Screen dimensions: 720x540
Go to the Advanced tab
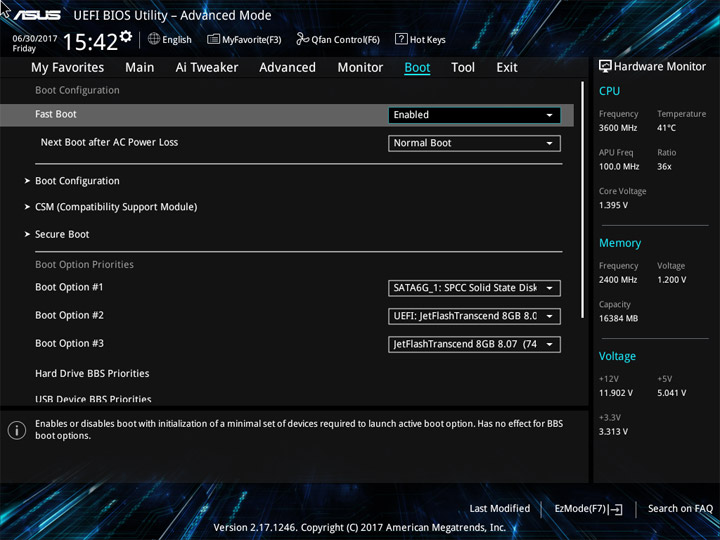(287, 68)
